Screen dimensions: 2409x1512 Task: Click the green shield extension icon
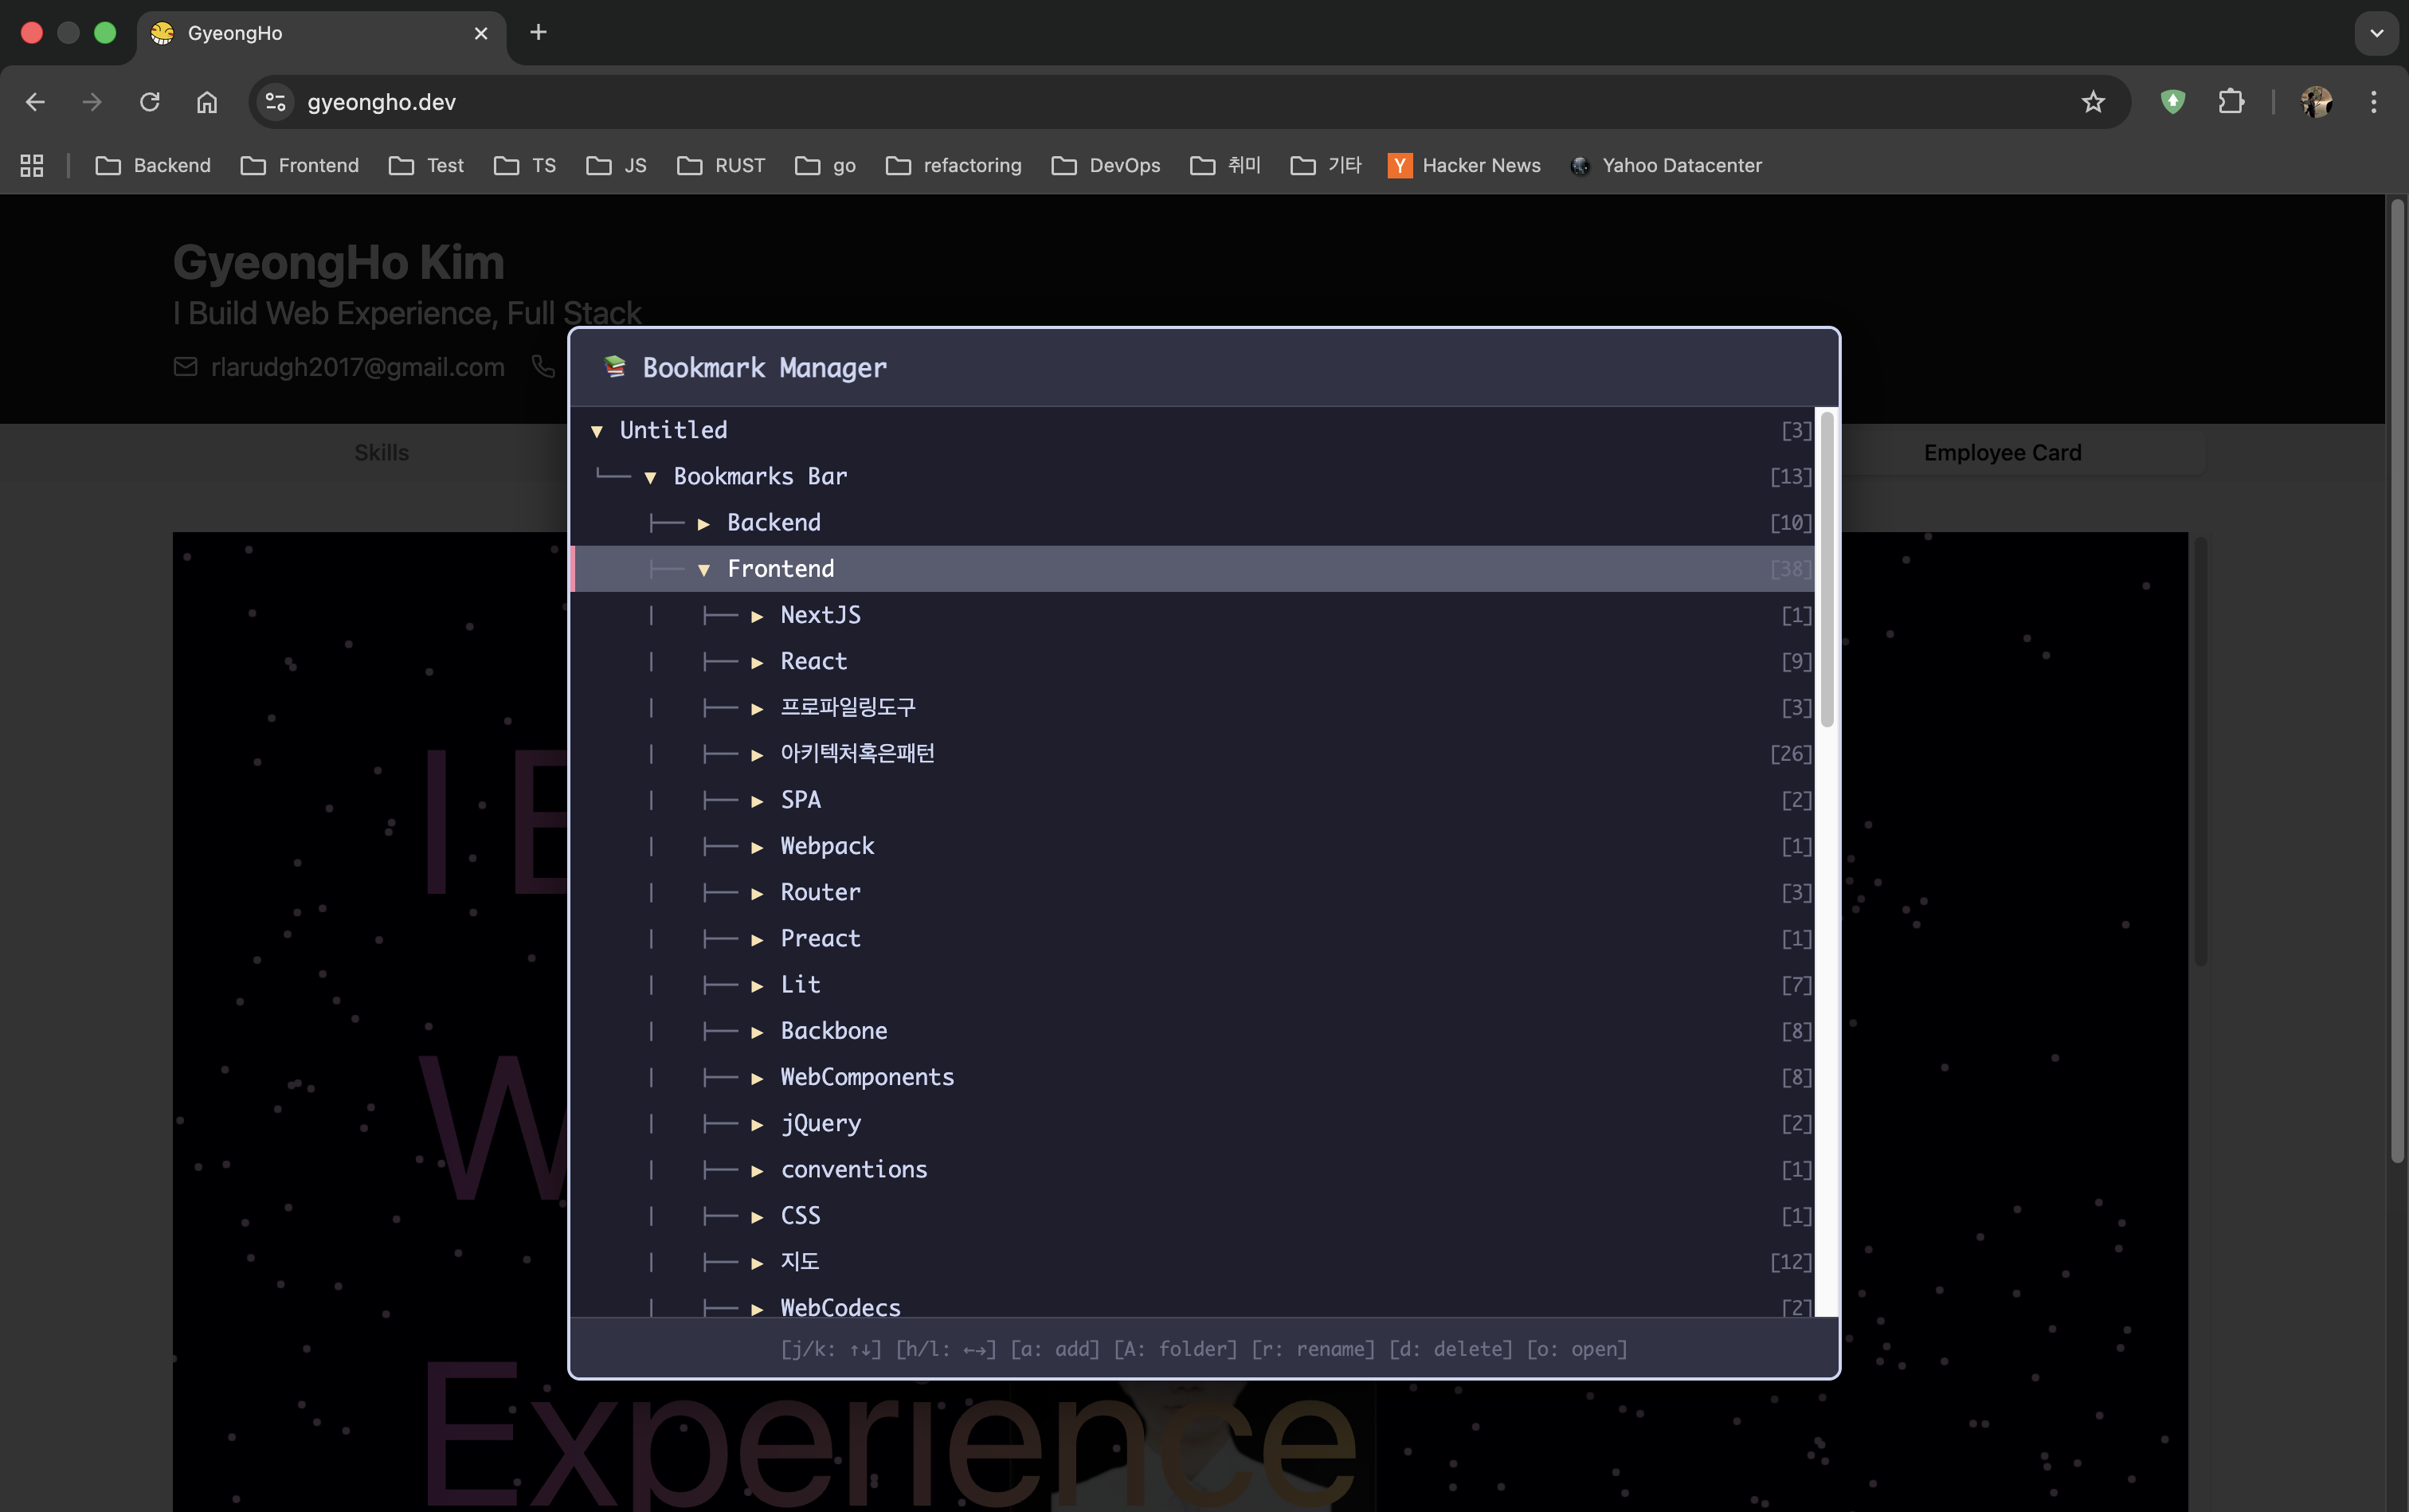(2172, 102)
